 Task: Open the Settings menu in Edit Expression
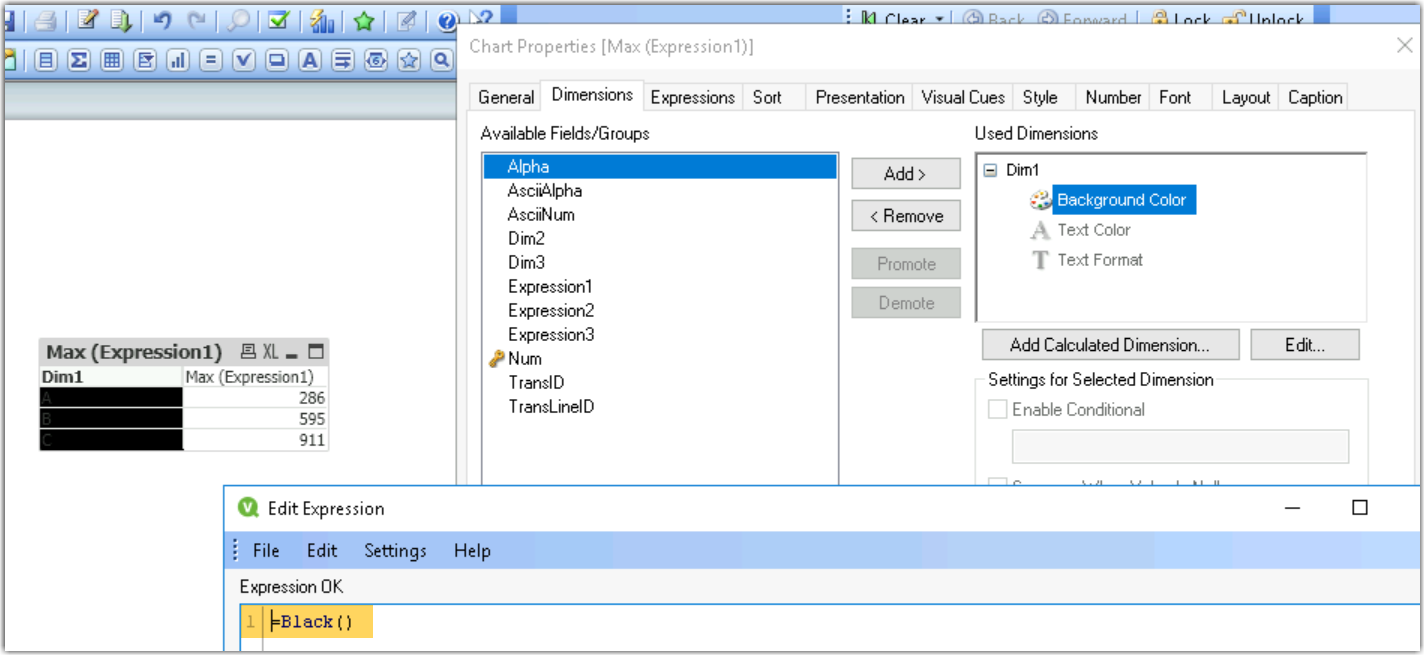(x=395, y=550)
